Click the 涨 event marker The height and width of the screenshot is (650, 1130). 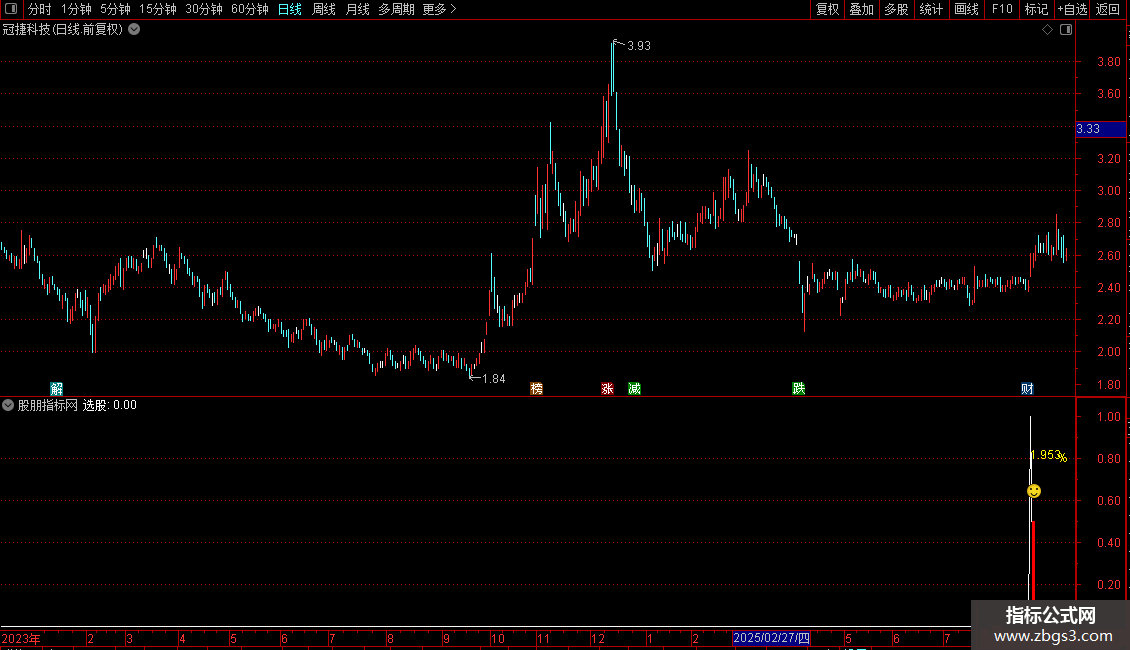click(608, 389)
